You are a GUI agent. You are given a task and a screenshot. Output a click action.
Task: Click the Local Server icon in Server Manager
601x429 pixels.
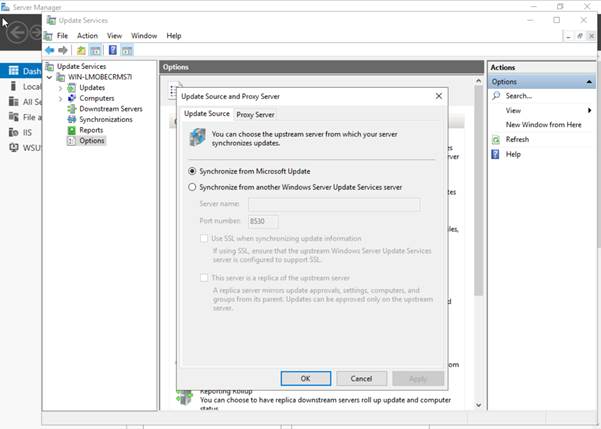tap(13, 86)
